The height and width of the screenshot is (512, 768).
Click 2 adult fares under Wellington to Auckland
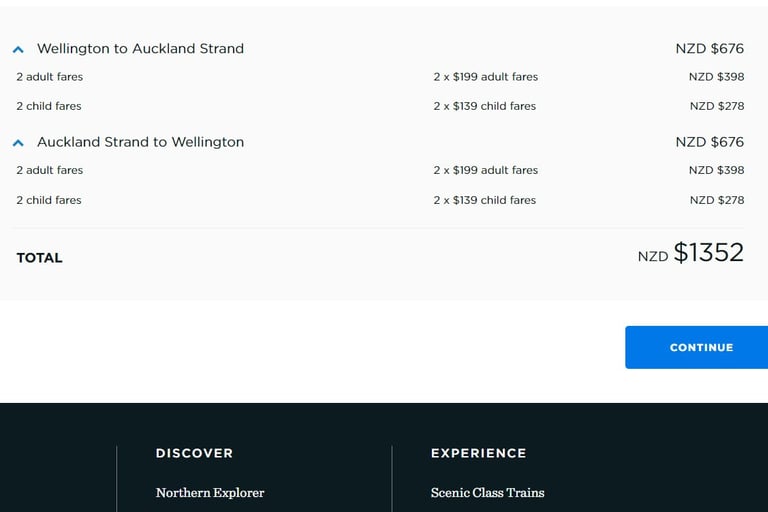(49, 77)
